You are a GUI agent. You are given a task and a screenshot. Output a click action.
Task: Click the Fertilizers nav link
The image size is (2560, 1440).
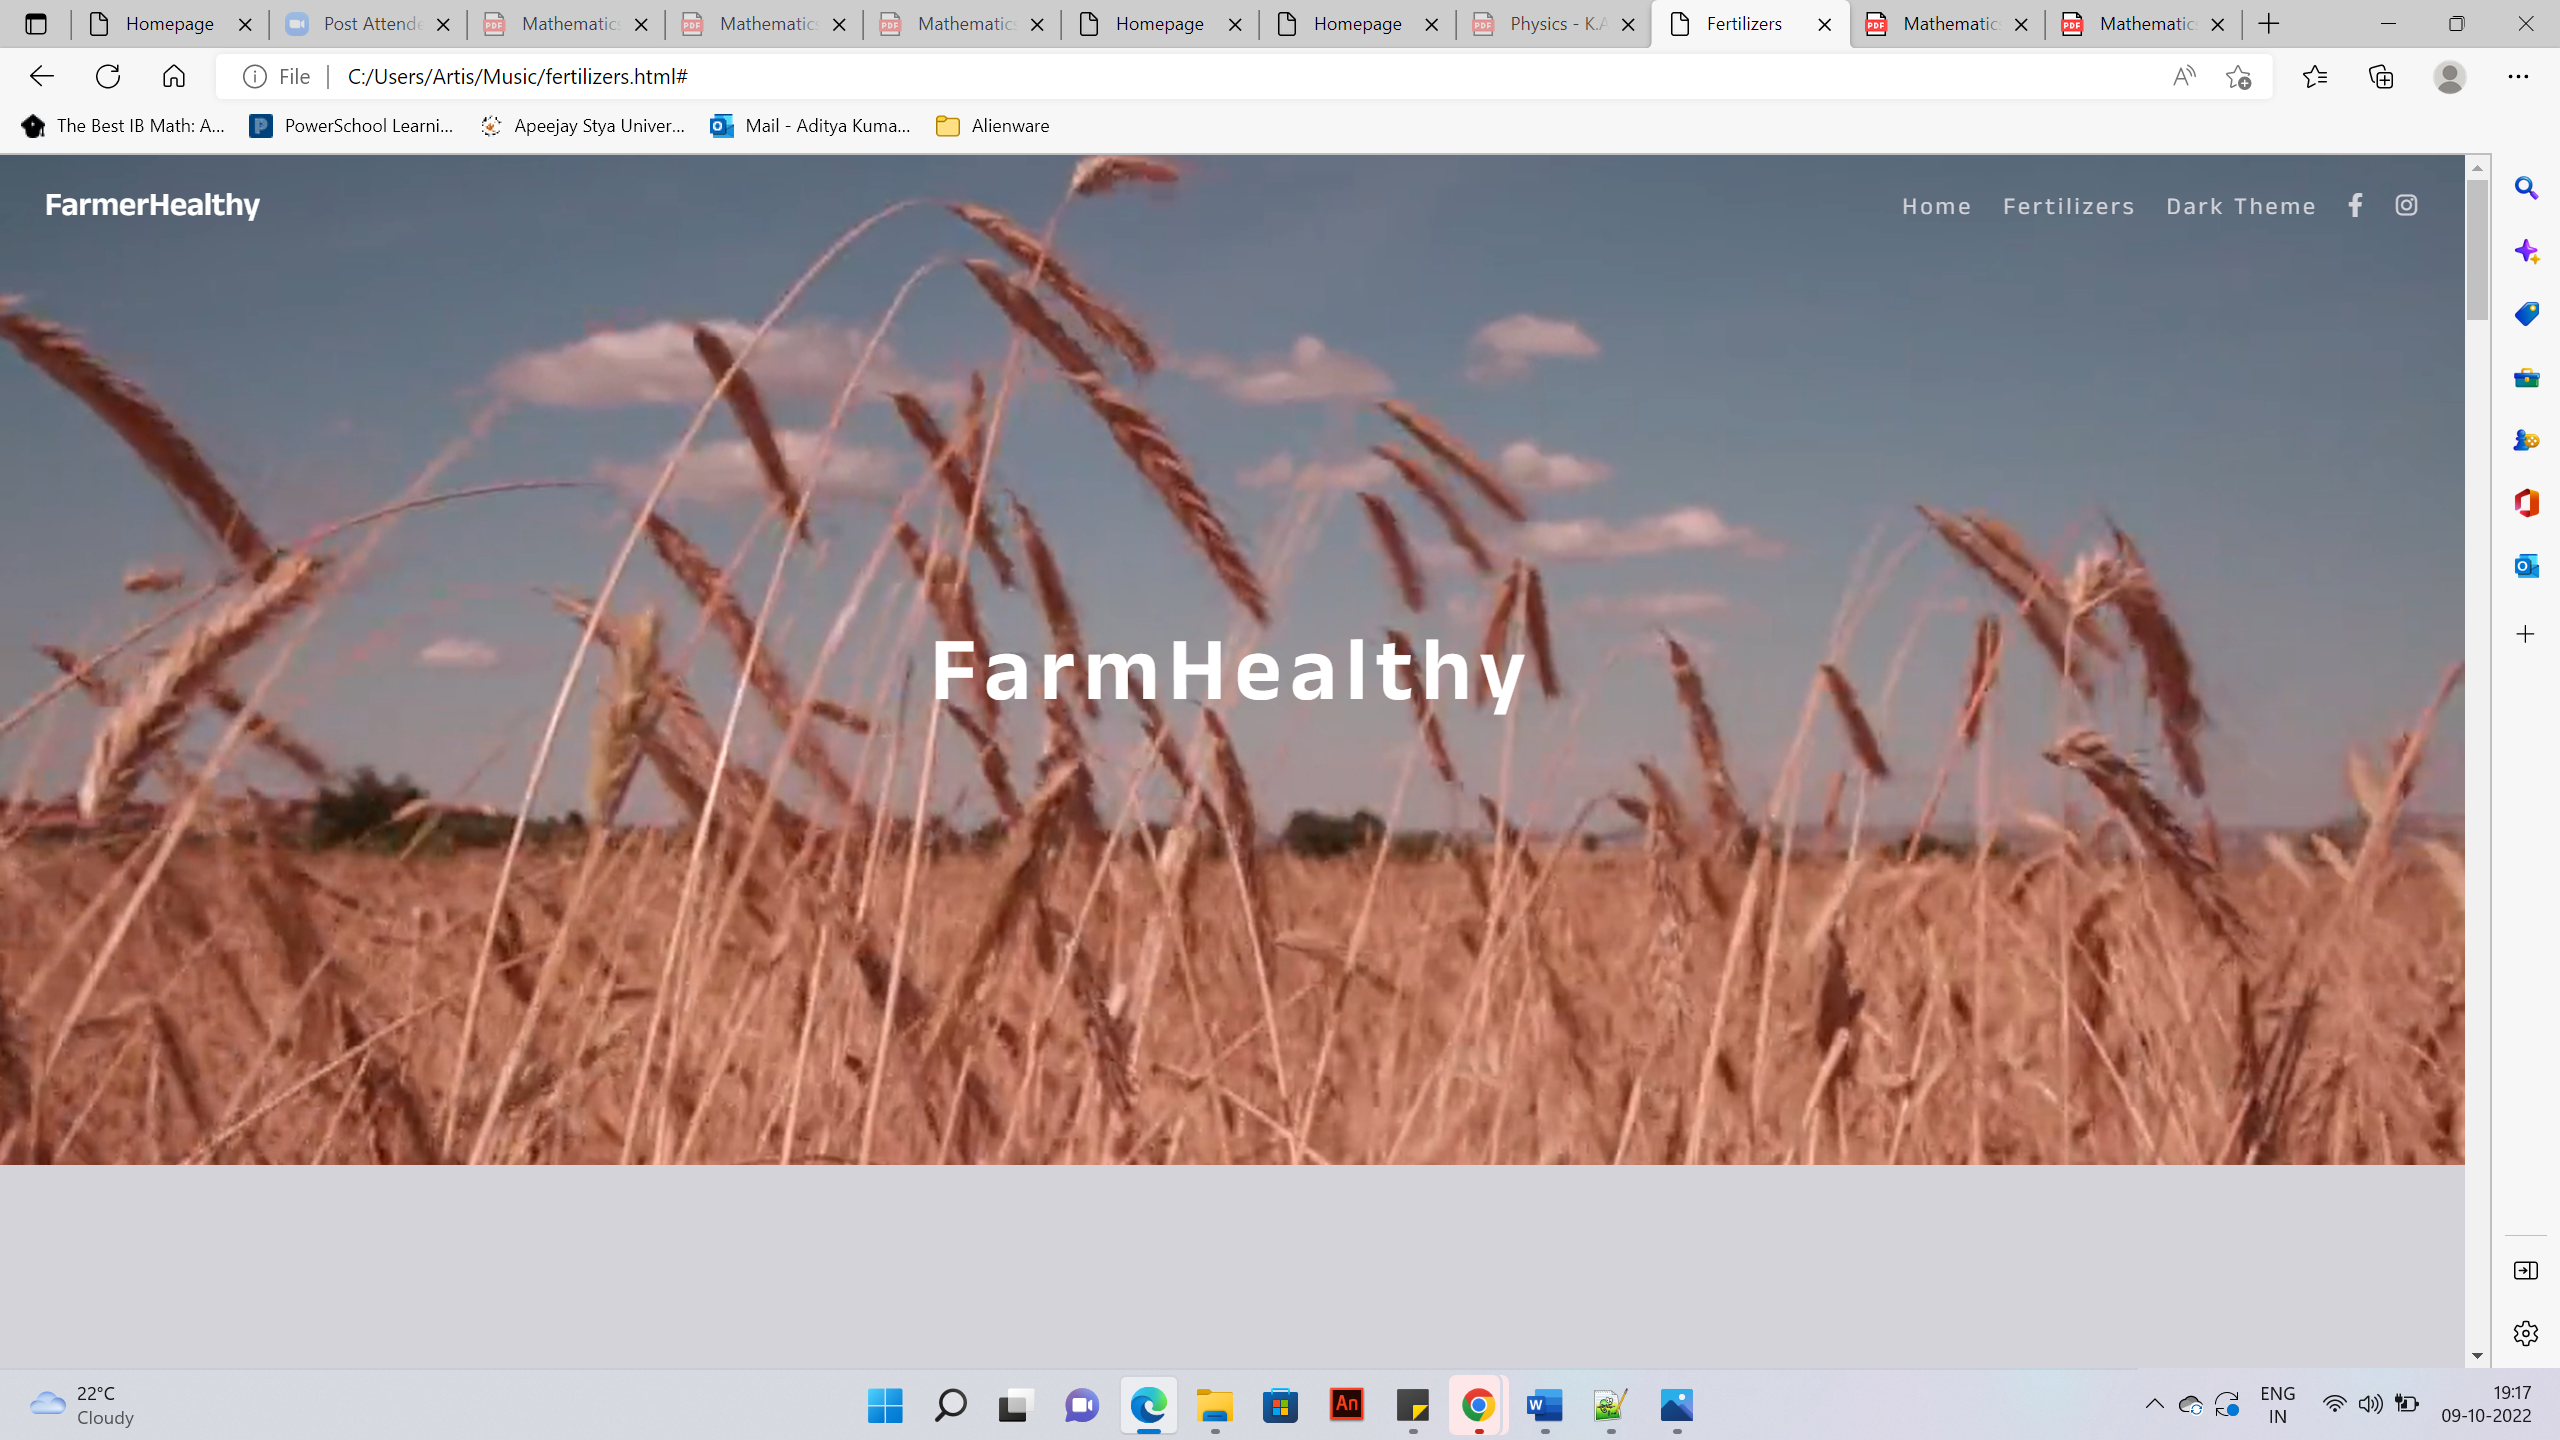tap(2068, 207)
